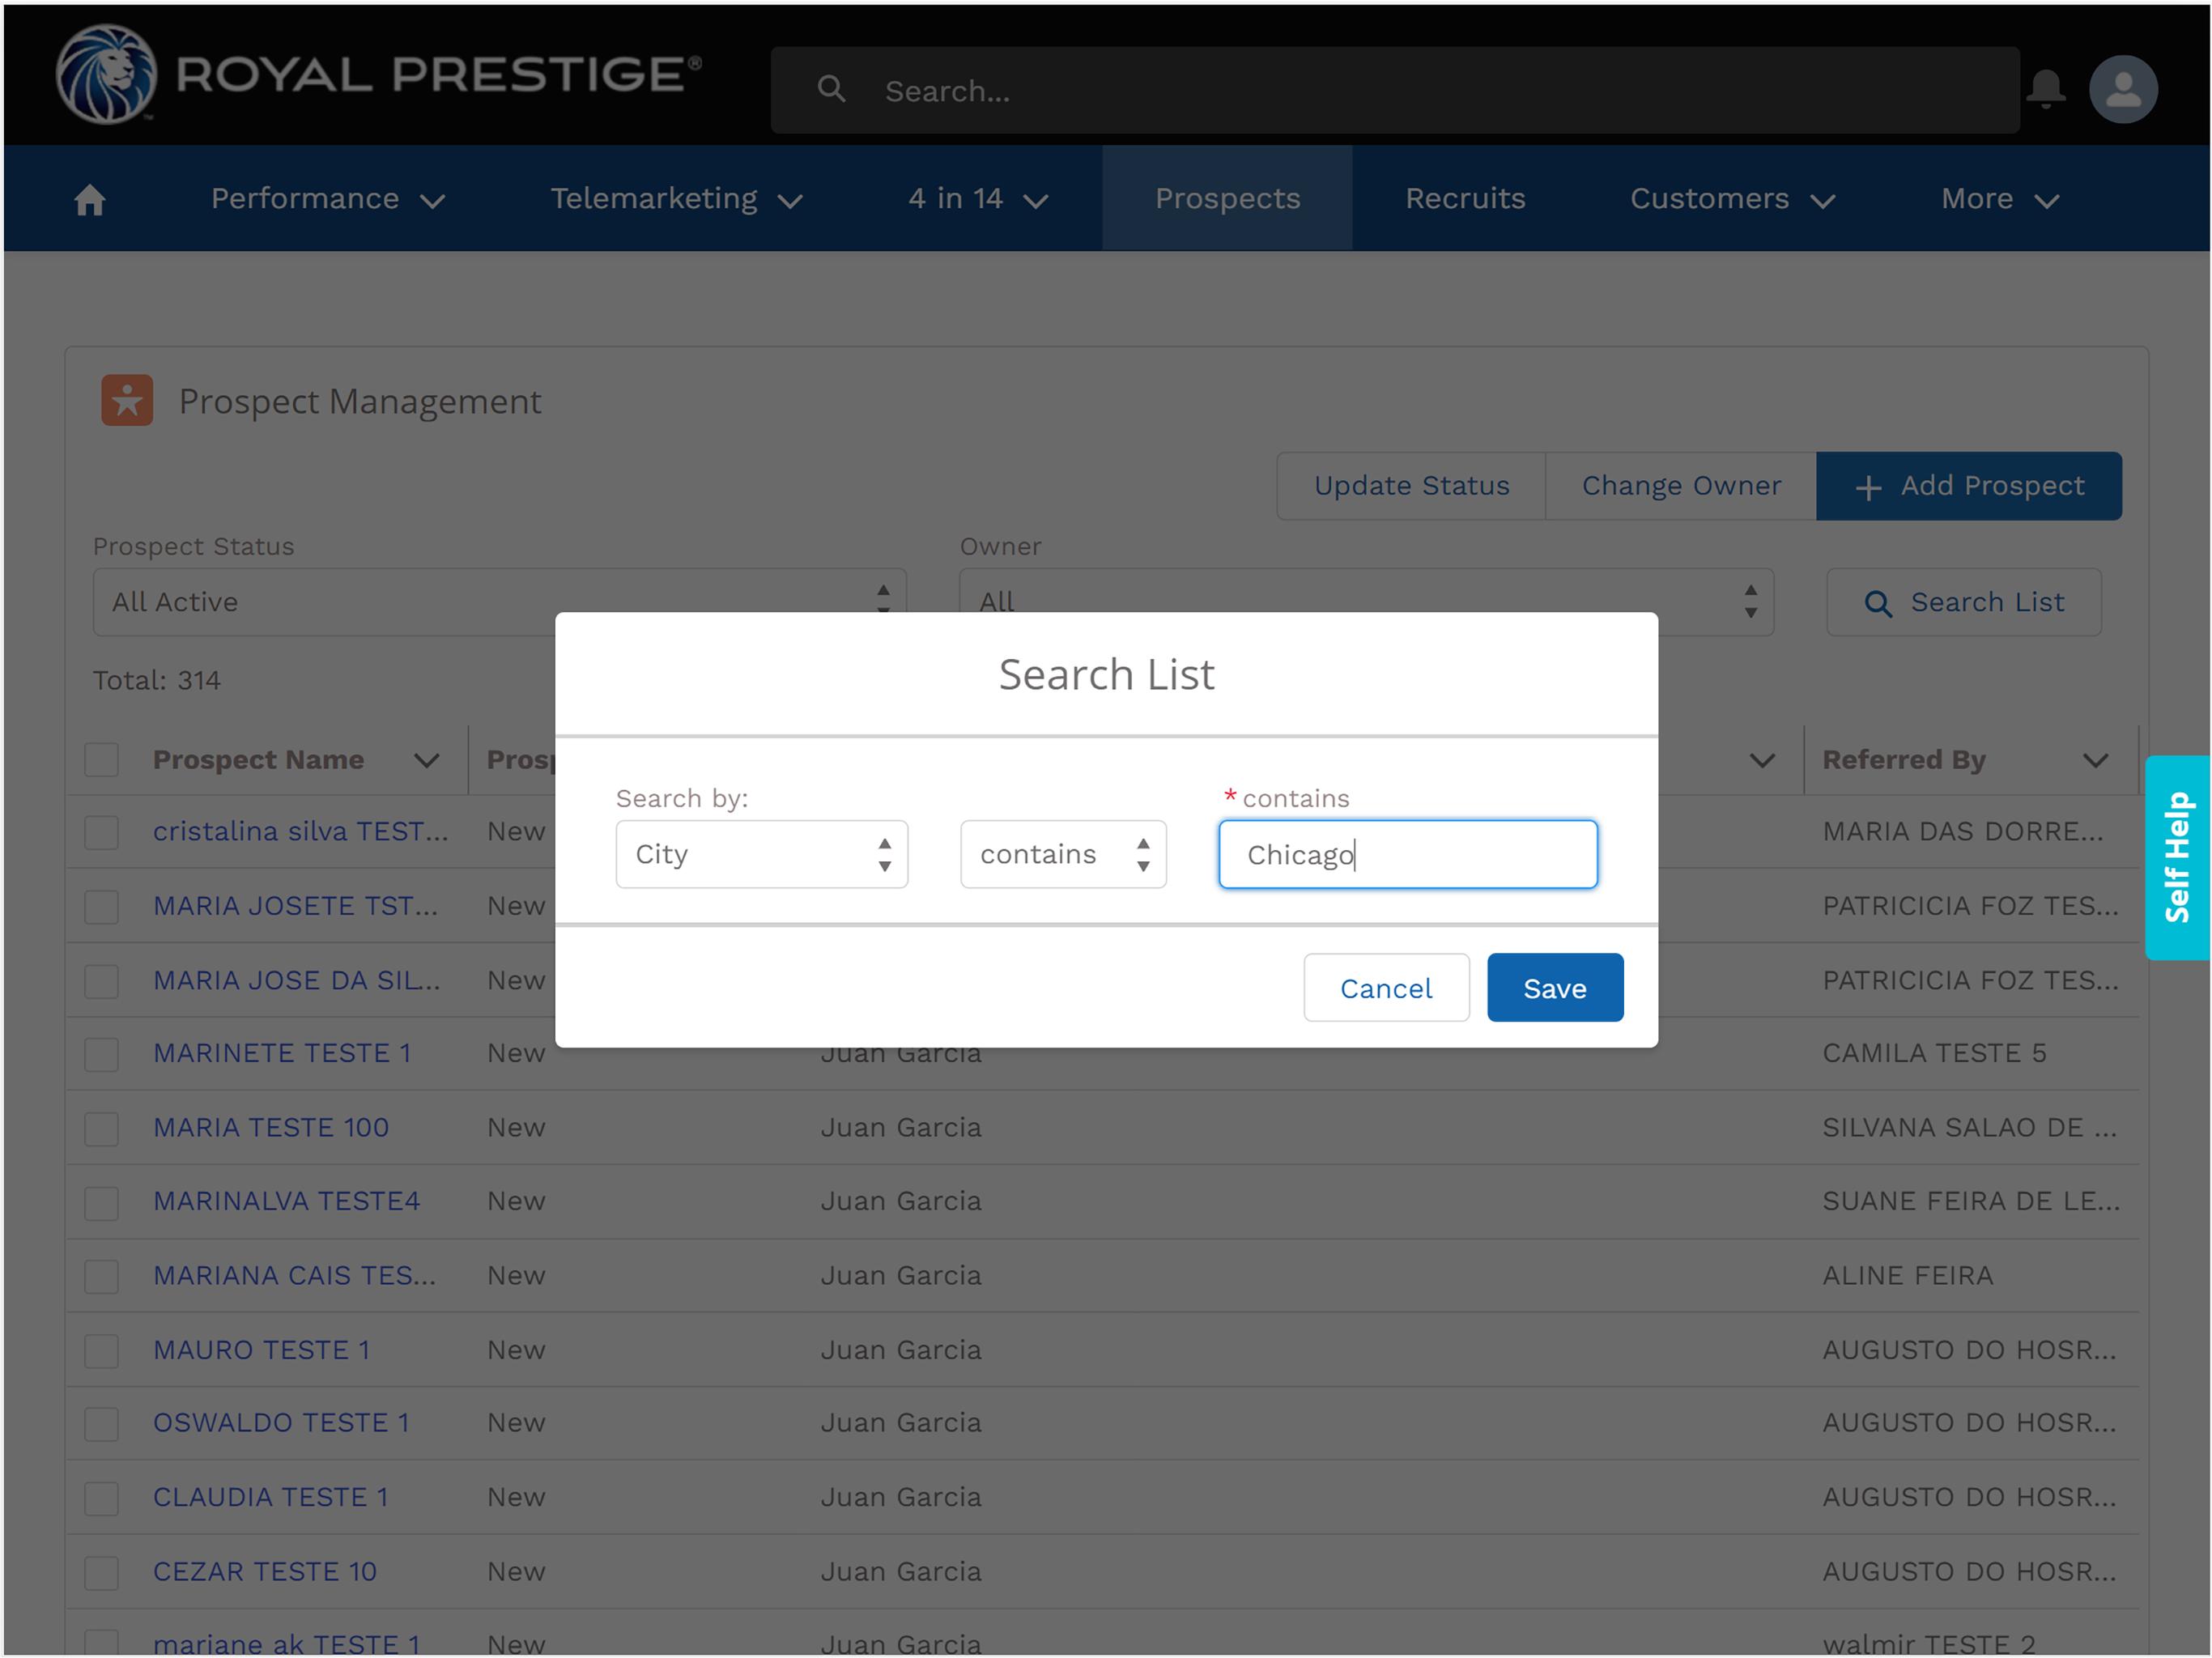Viewport: 2212px width, 1658px height.
Task: Open prospect MAURO TESTE 1
Action: [262, 1350]
